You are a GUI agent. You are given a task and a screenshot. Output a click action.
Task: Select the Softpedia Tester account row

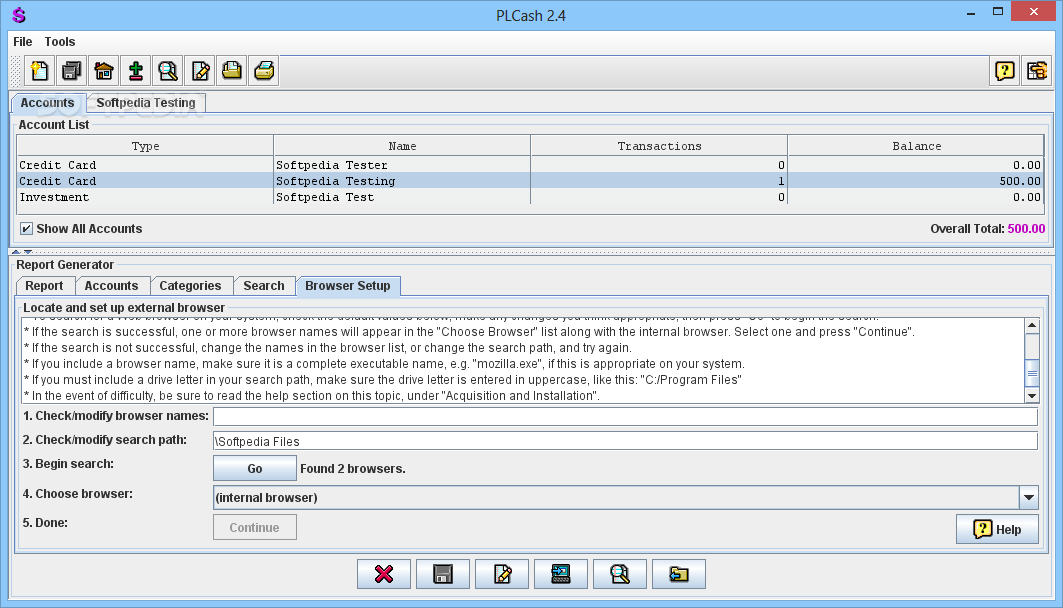point(530,165)
